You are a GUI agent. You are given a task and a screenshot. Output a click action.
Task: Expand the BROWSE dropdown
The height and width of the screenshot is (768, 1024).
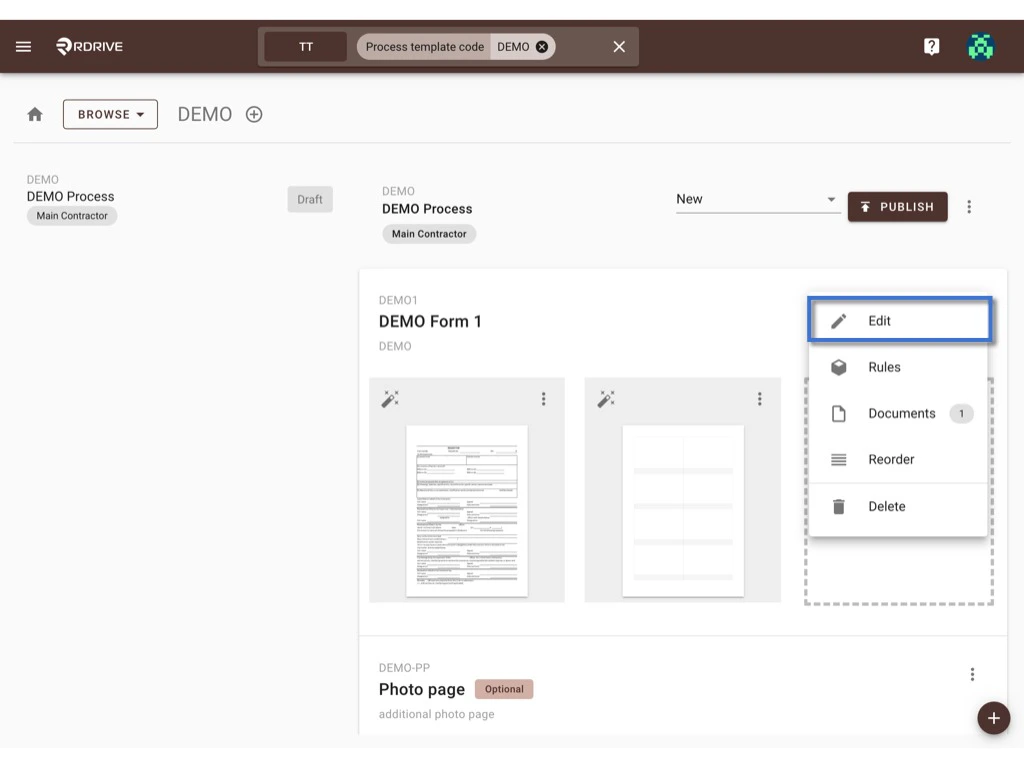pyautogui.click(x=110, y=114)
